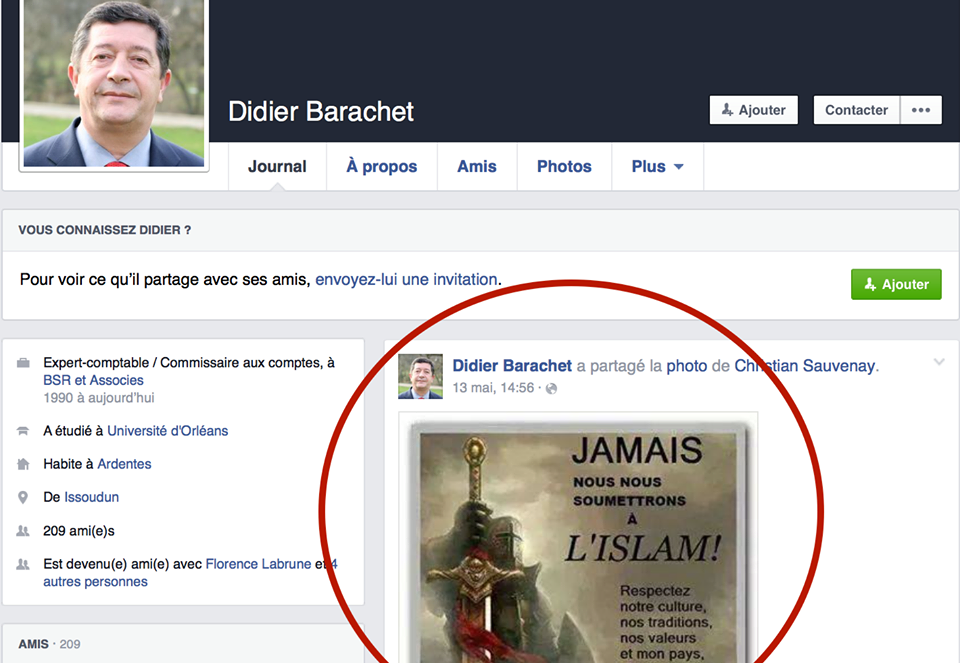Click the location pin icon beside De Issoudun
Image resolution: width=960 pixels, height=663 pixels.
point(23,497)
